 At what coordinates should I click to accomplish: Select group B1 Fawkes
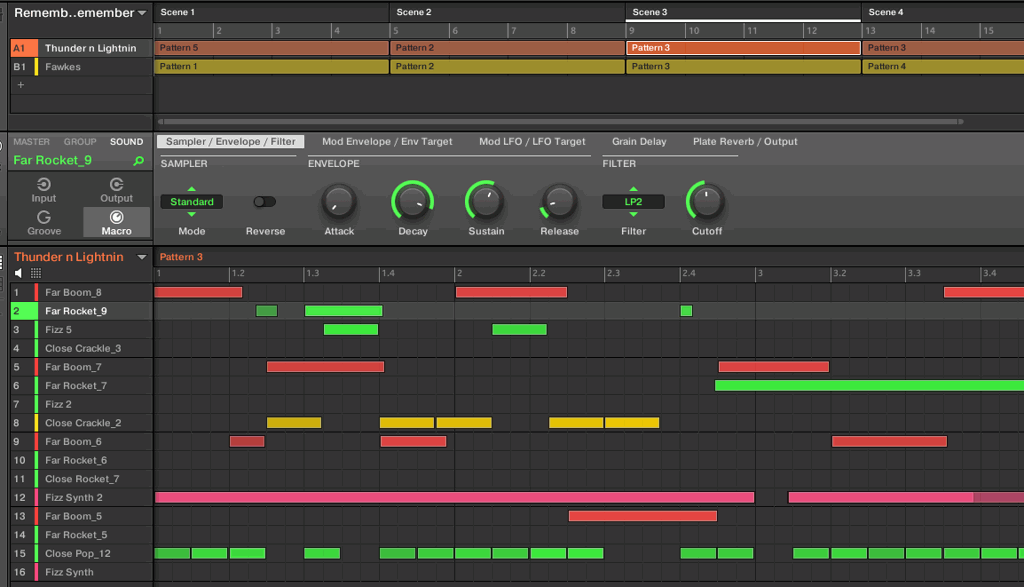tap(82, 67)
